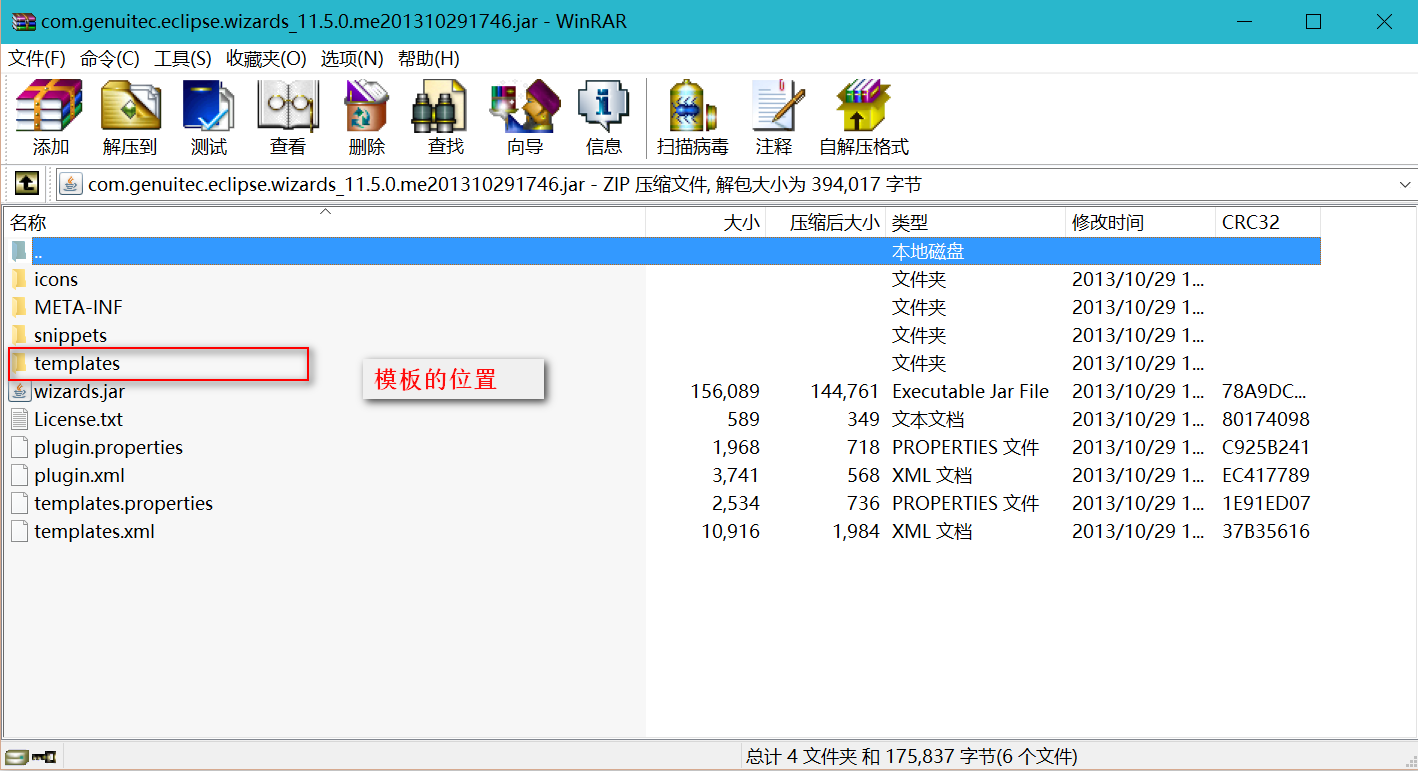The image size is (1418, 771).
Task: Click the templates.xml file icon
Action: click(x=19, y=531)
